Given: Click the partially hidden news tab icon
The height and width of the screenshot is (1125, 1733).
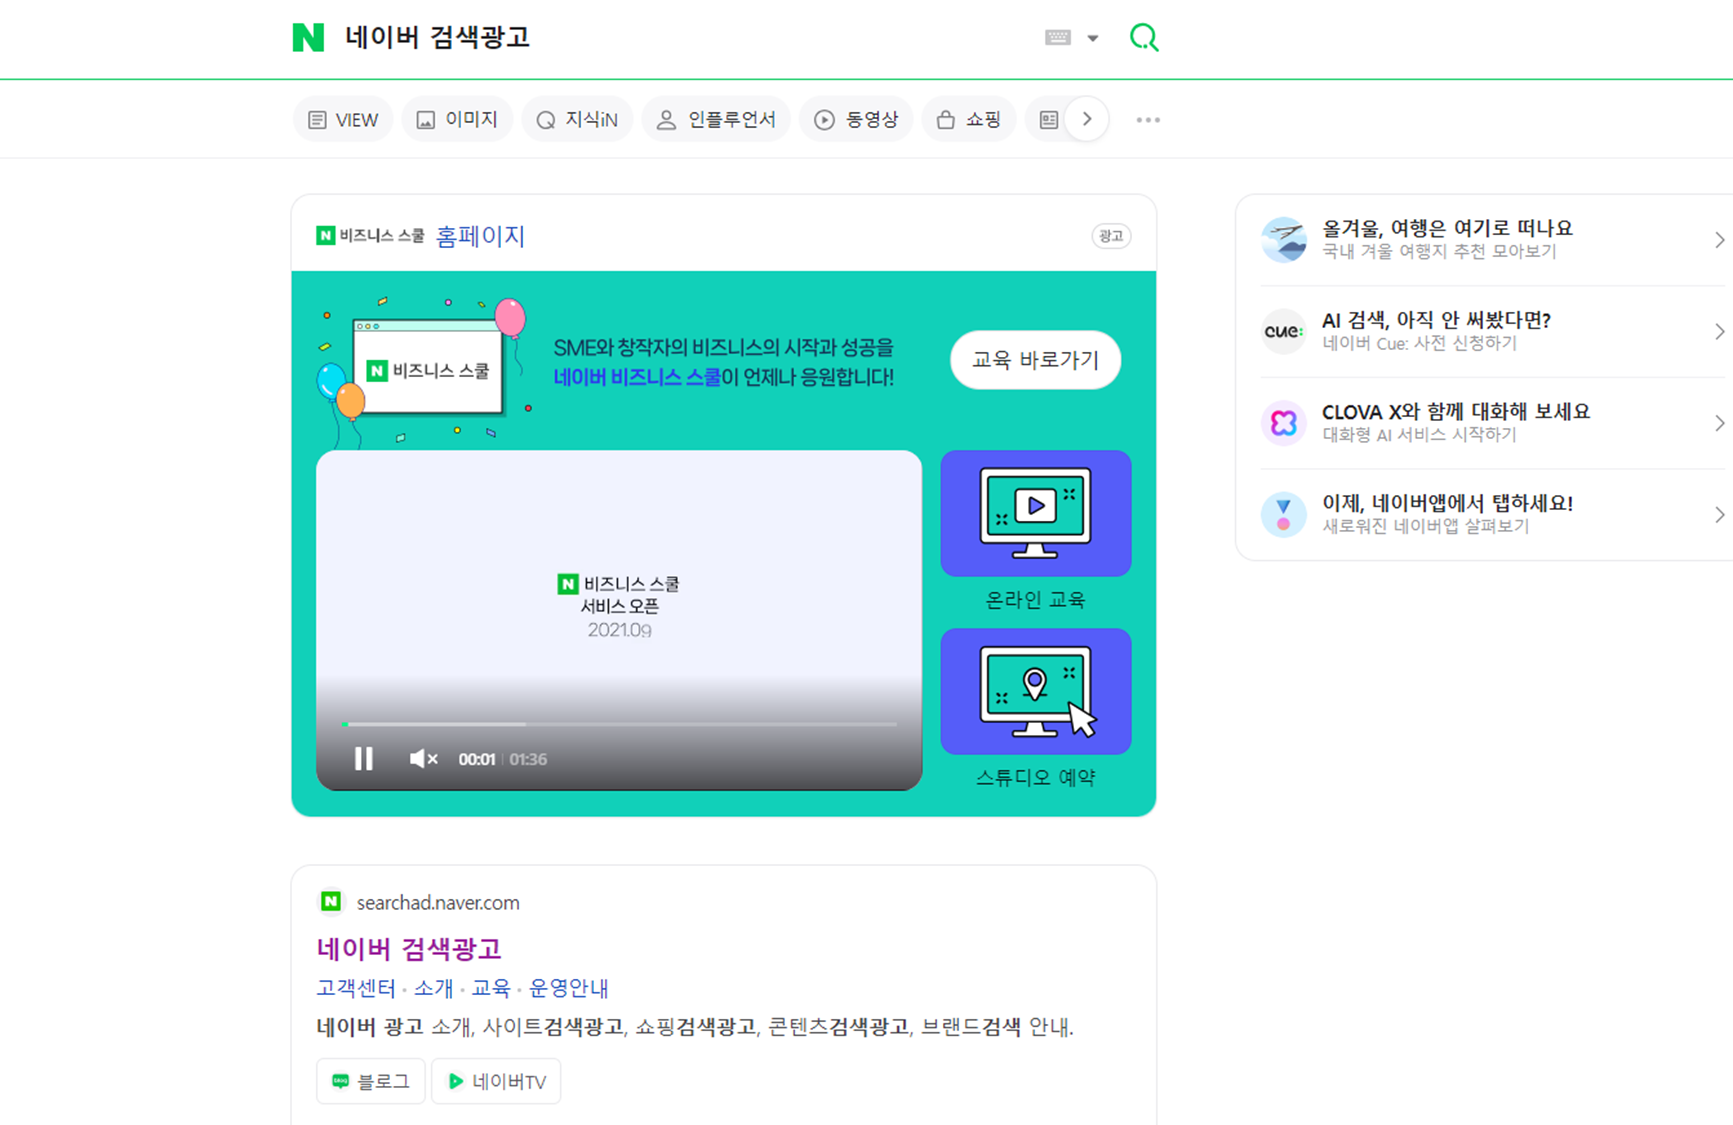Looking at the screenshot, I should click(1048, 120).
